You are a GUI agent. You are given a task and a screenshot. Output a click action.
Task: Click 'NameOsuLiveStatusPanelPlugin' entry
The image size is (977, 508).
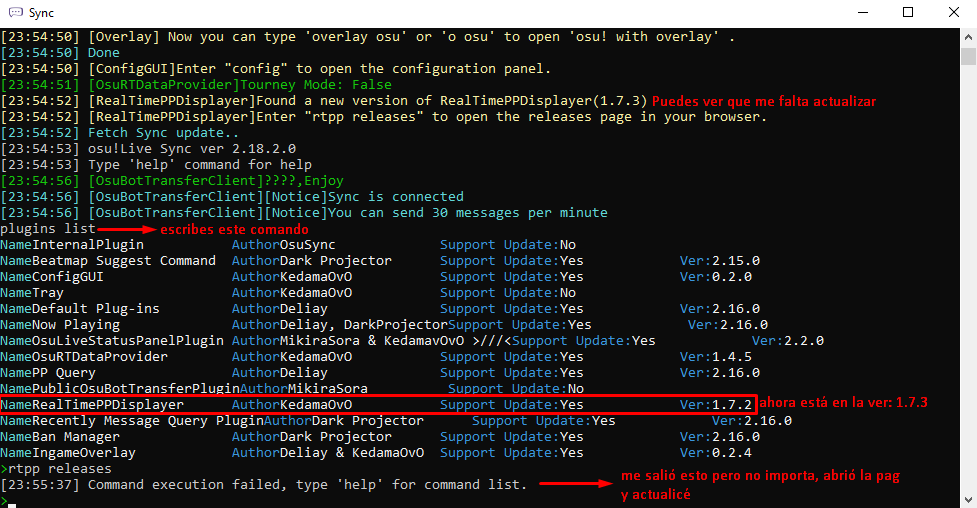(112, 341)
